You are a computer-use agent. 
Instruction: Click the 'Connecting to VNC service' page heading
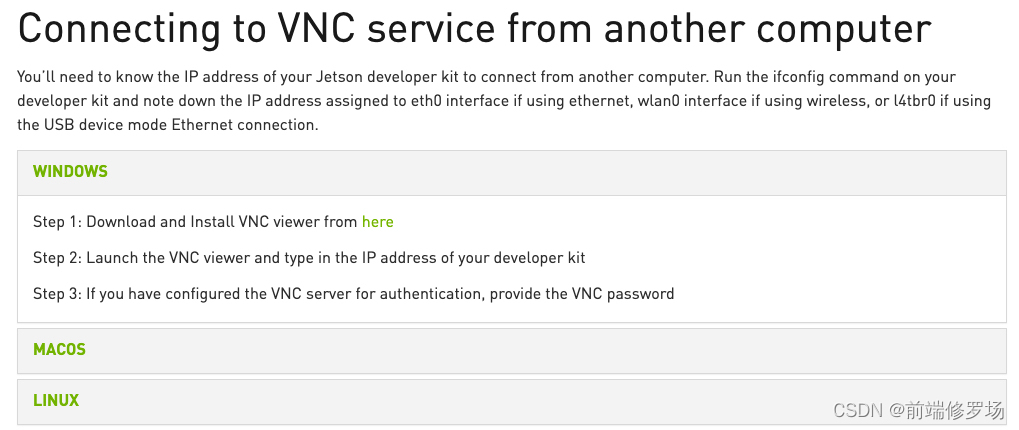(474, 29)
